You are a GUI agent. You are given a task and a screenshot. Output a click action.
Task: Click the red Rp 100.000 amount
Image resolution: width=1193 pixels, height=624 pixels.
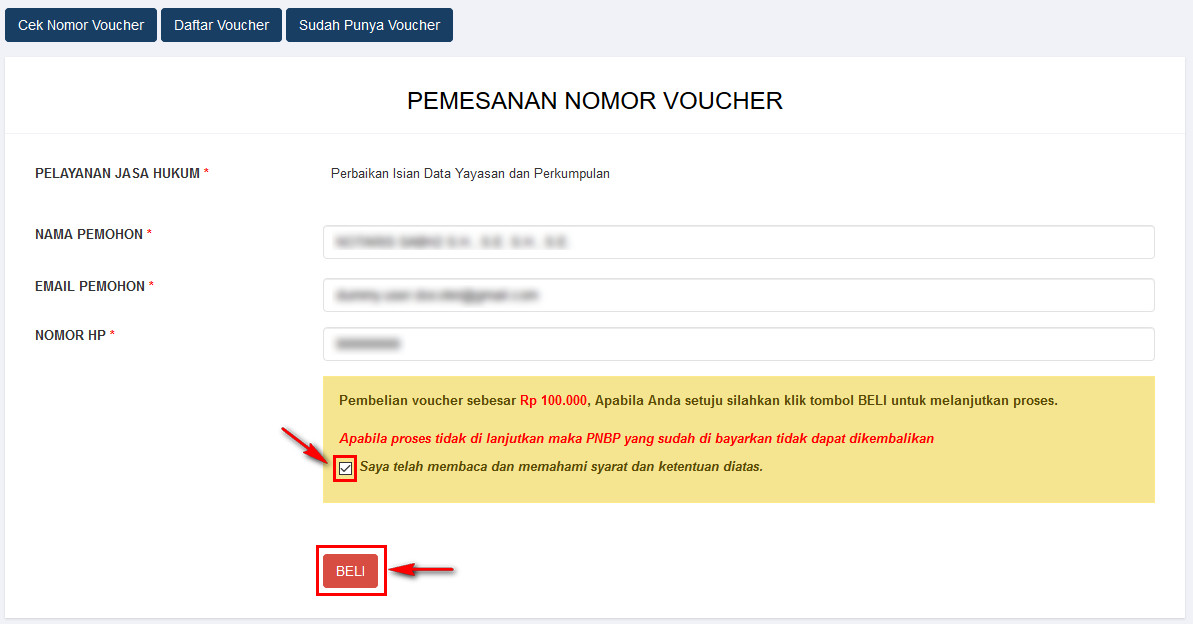[553, 400]
